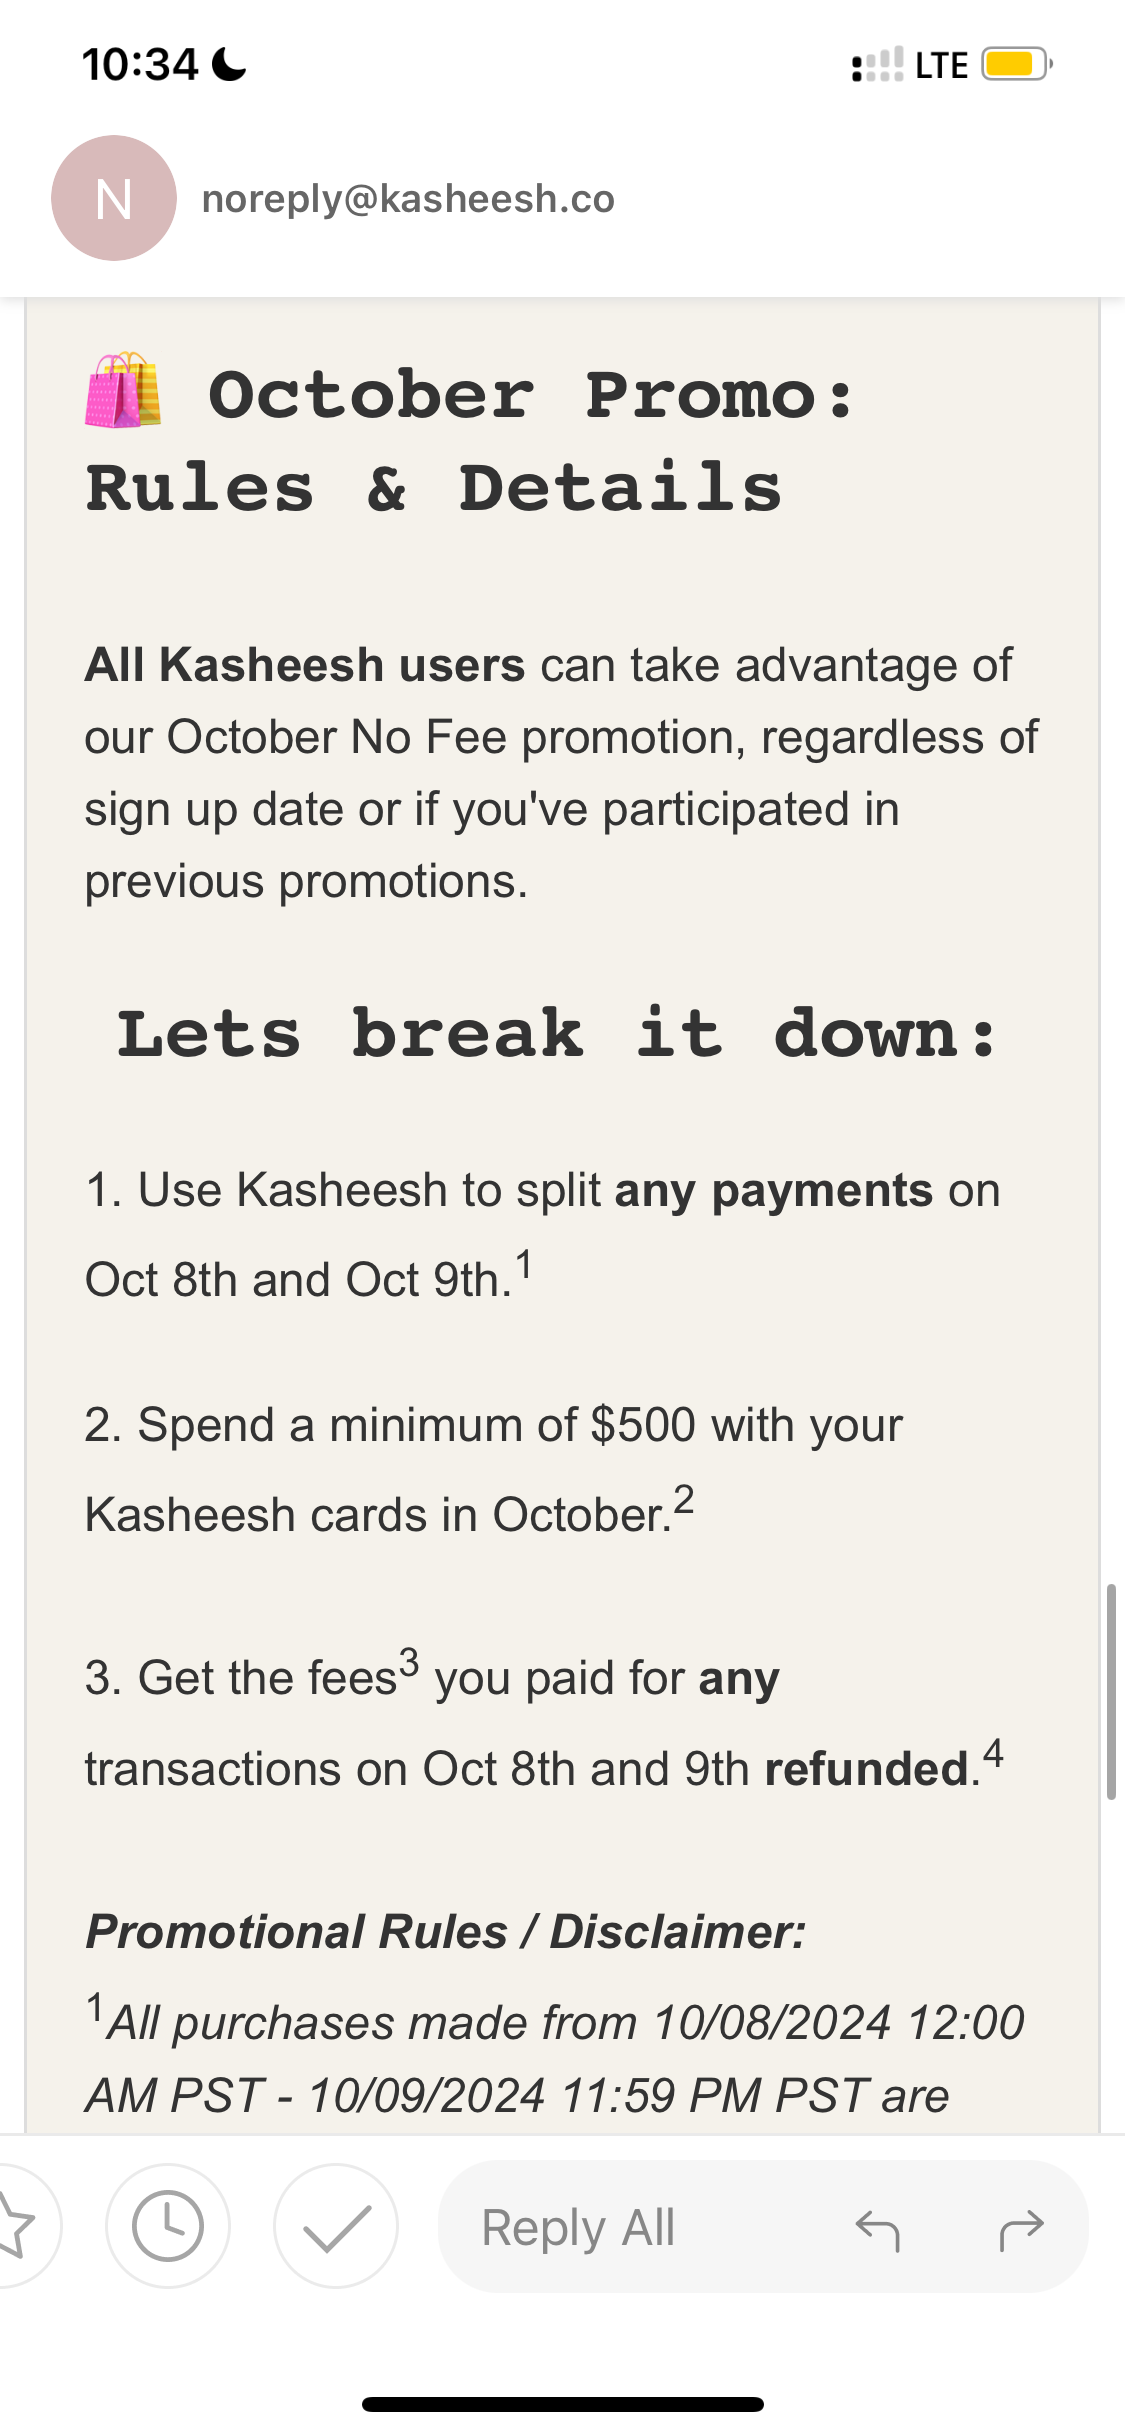
Task: Mark email done with checkmark icon
Action: pos(336,2226)
